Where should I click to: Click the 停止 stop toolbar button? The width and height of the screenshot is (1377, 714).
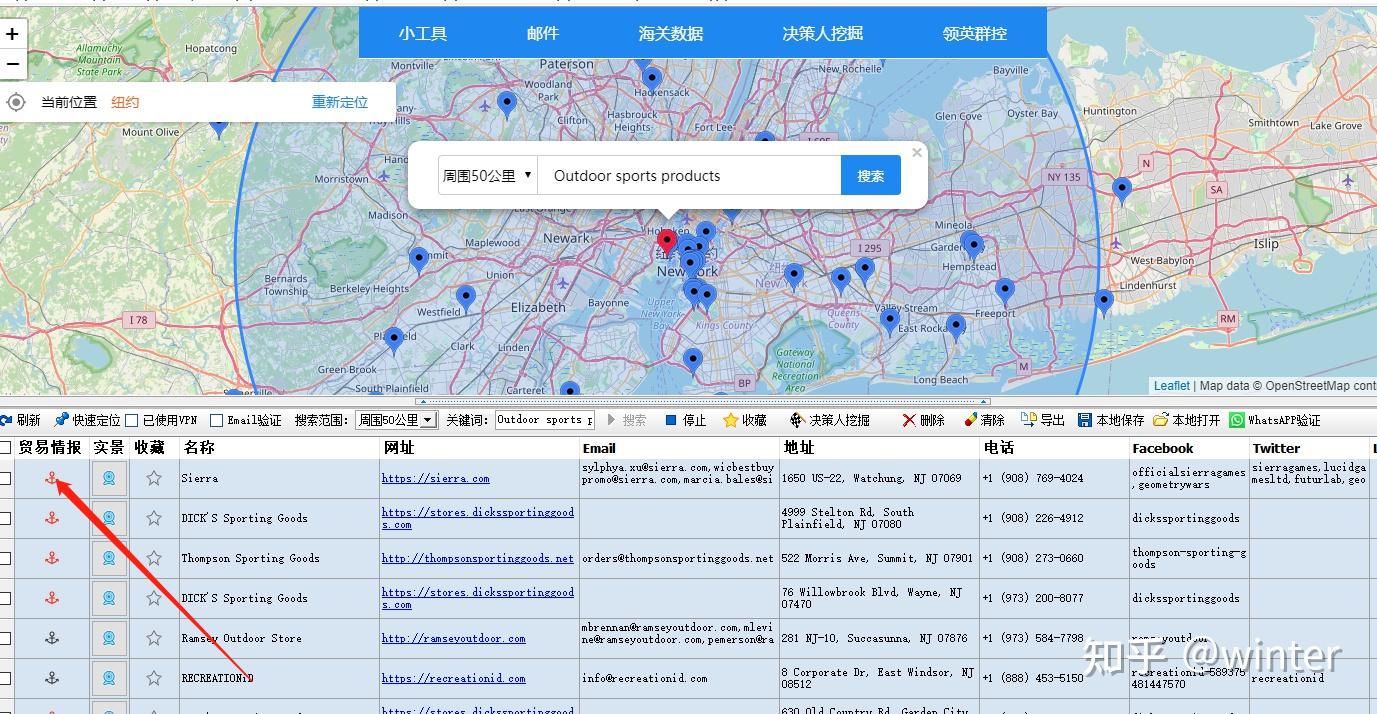tap(686, 420)
